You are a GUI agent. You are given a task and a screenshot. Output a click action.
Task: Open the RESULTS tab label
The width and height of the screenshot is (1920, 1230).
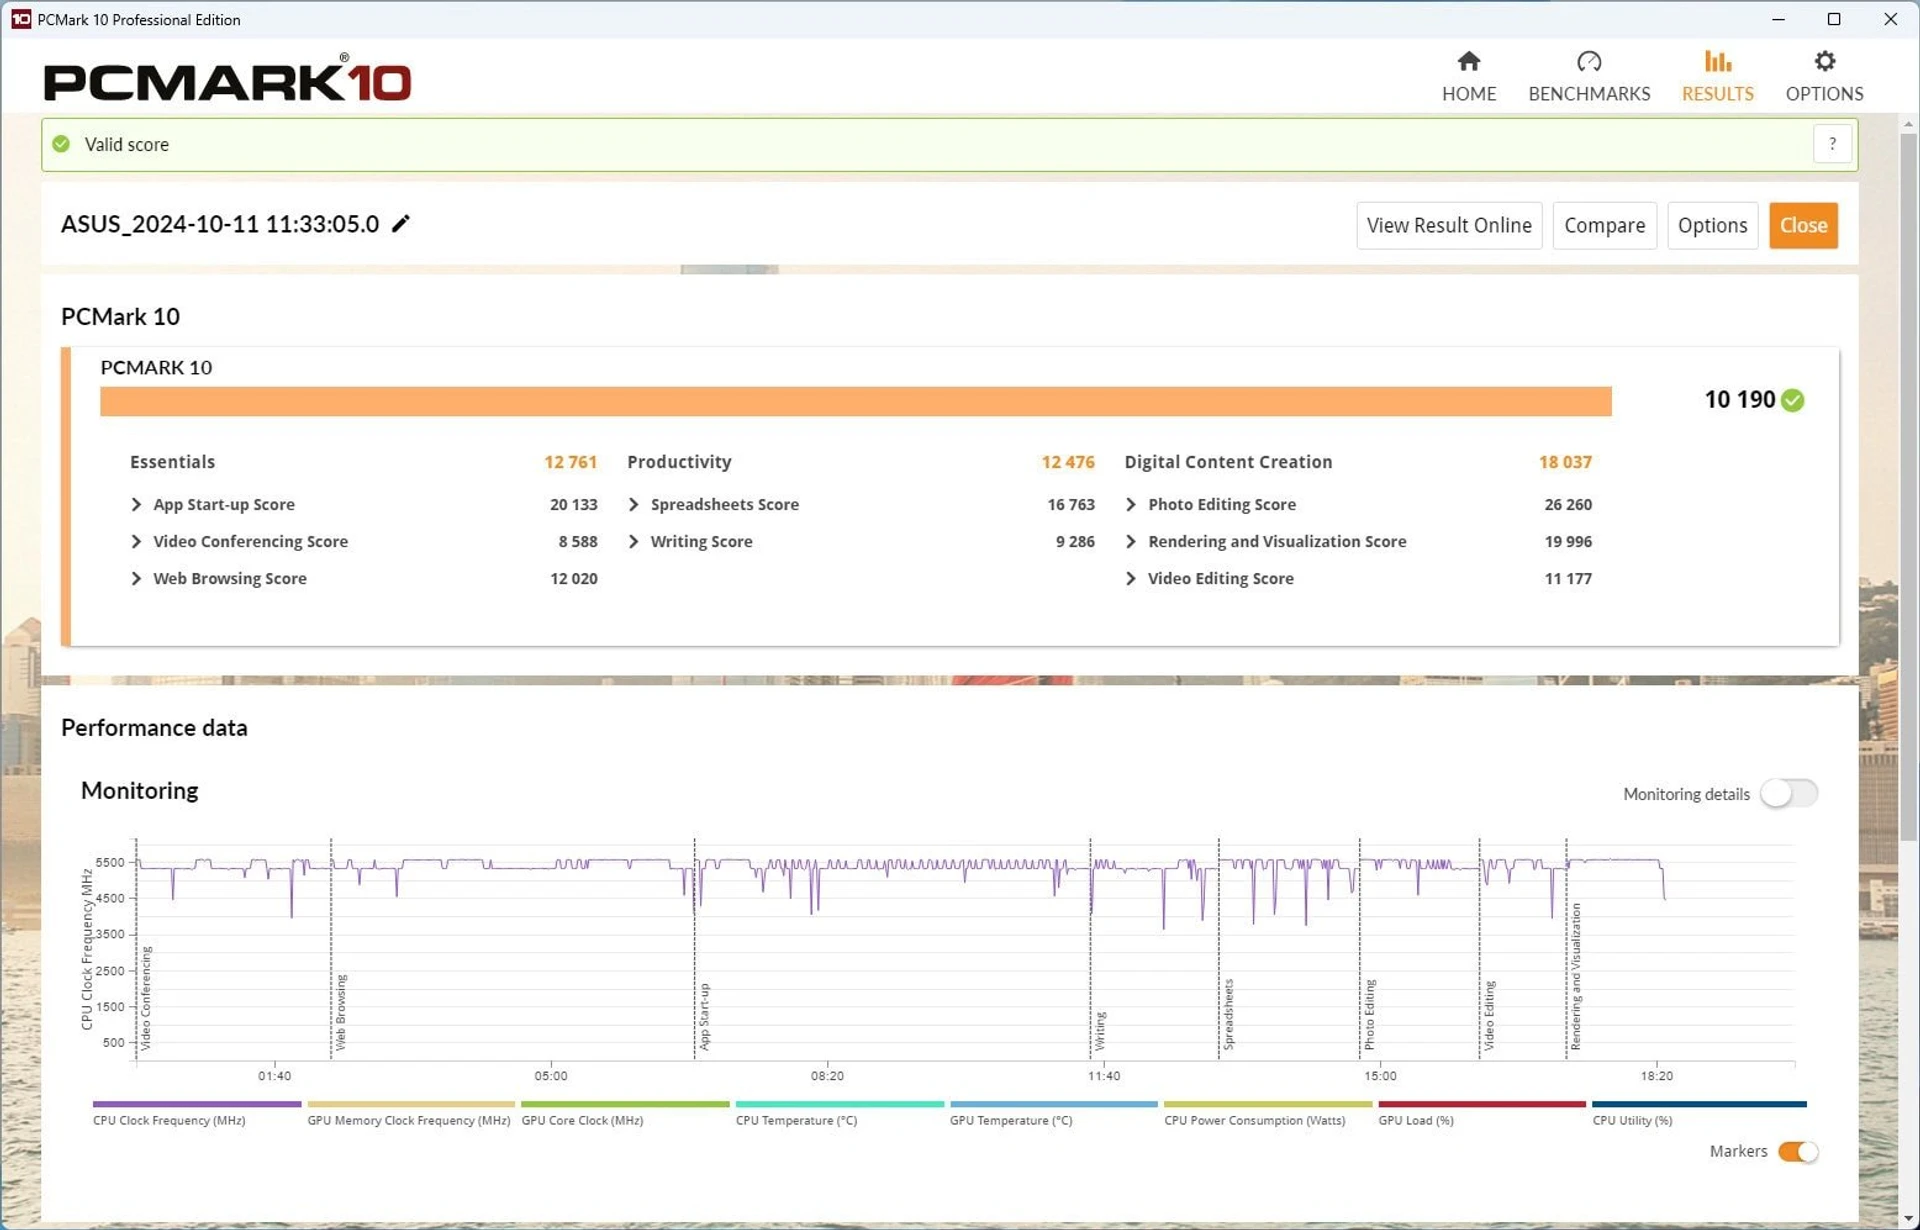[x=1717, y=94]
